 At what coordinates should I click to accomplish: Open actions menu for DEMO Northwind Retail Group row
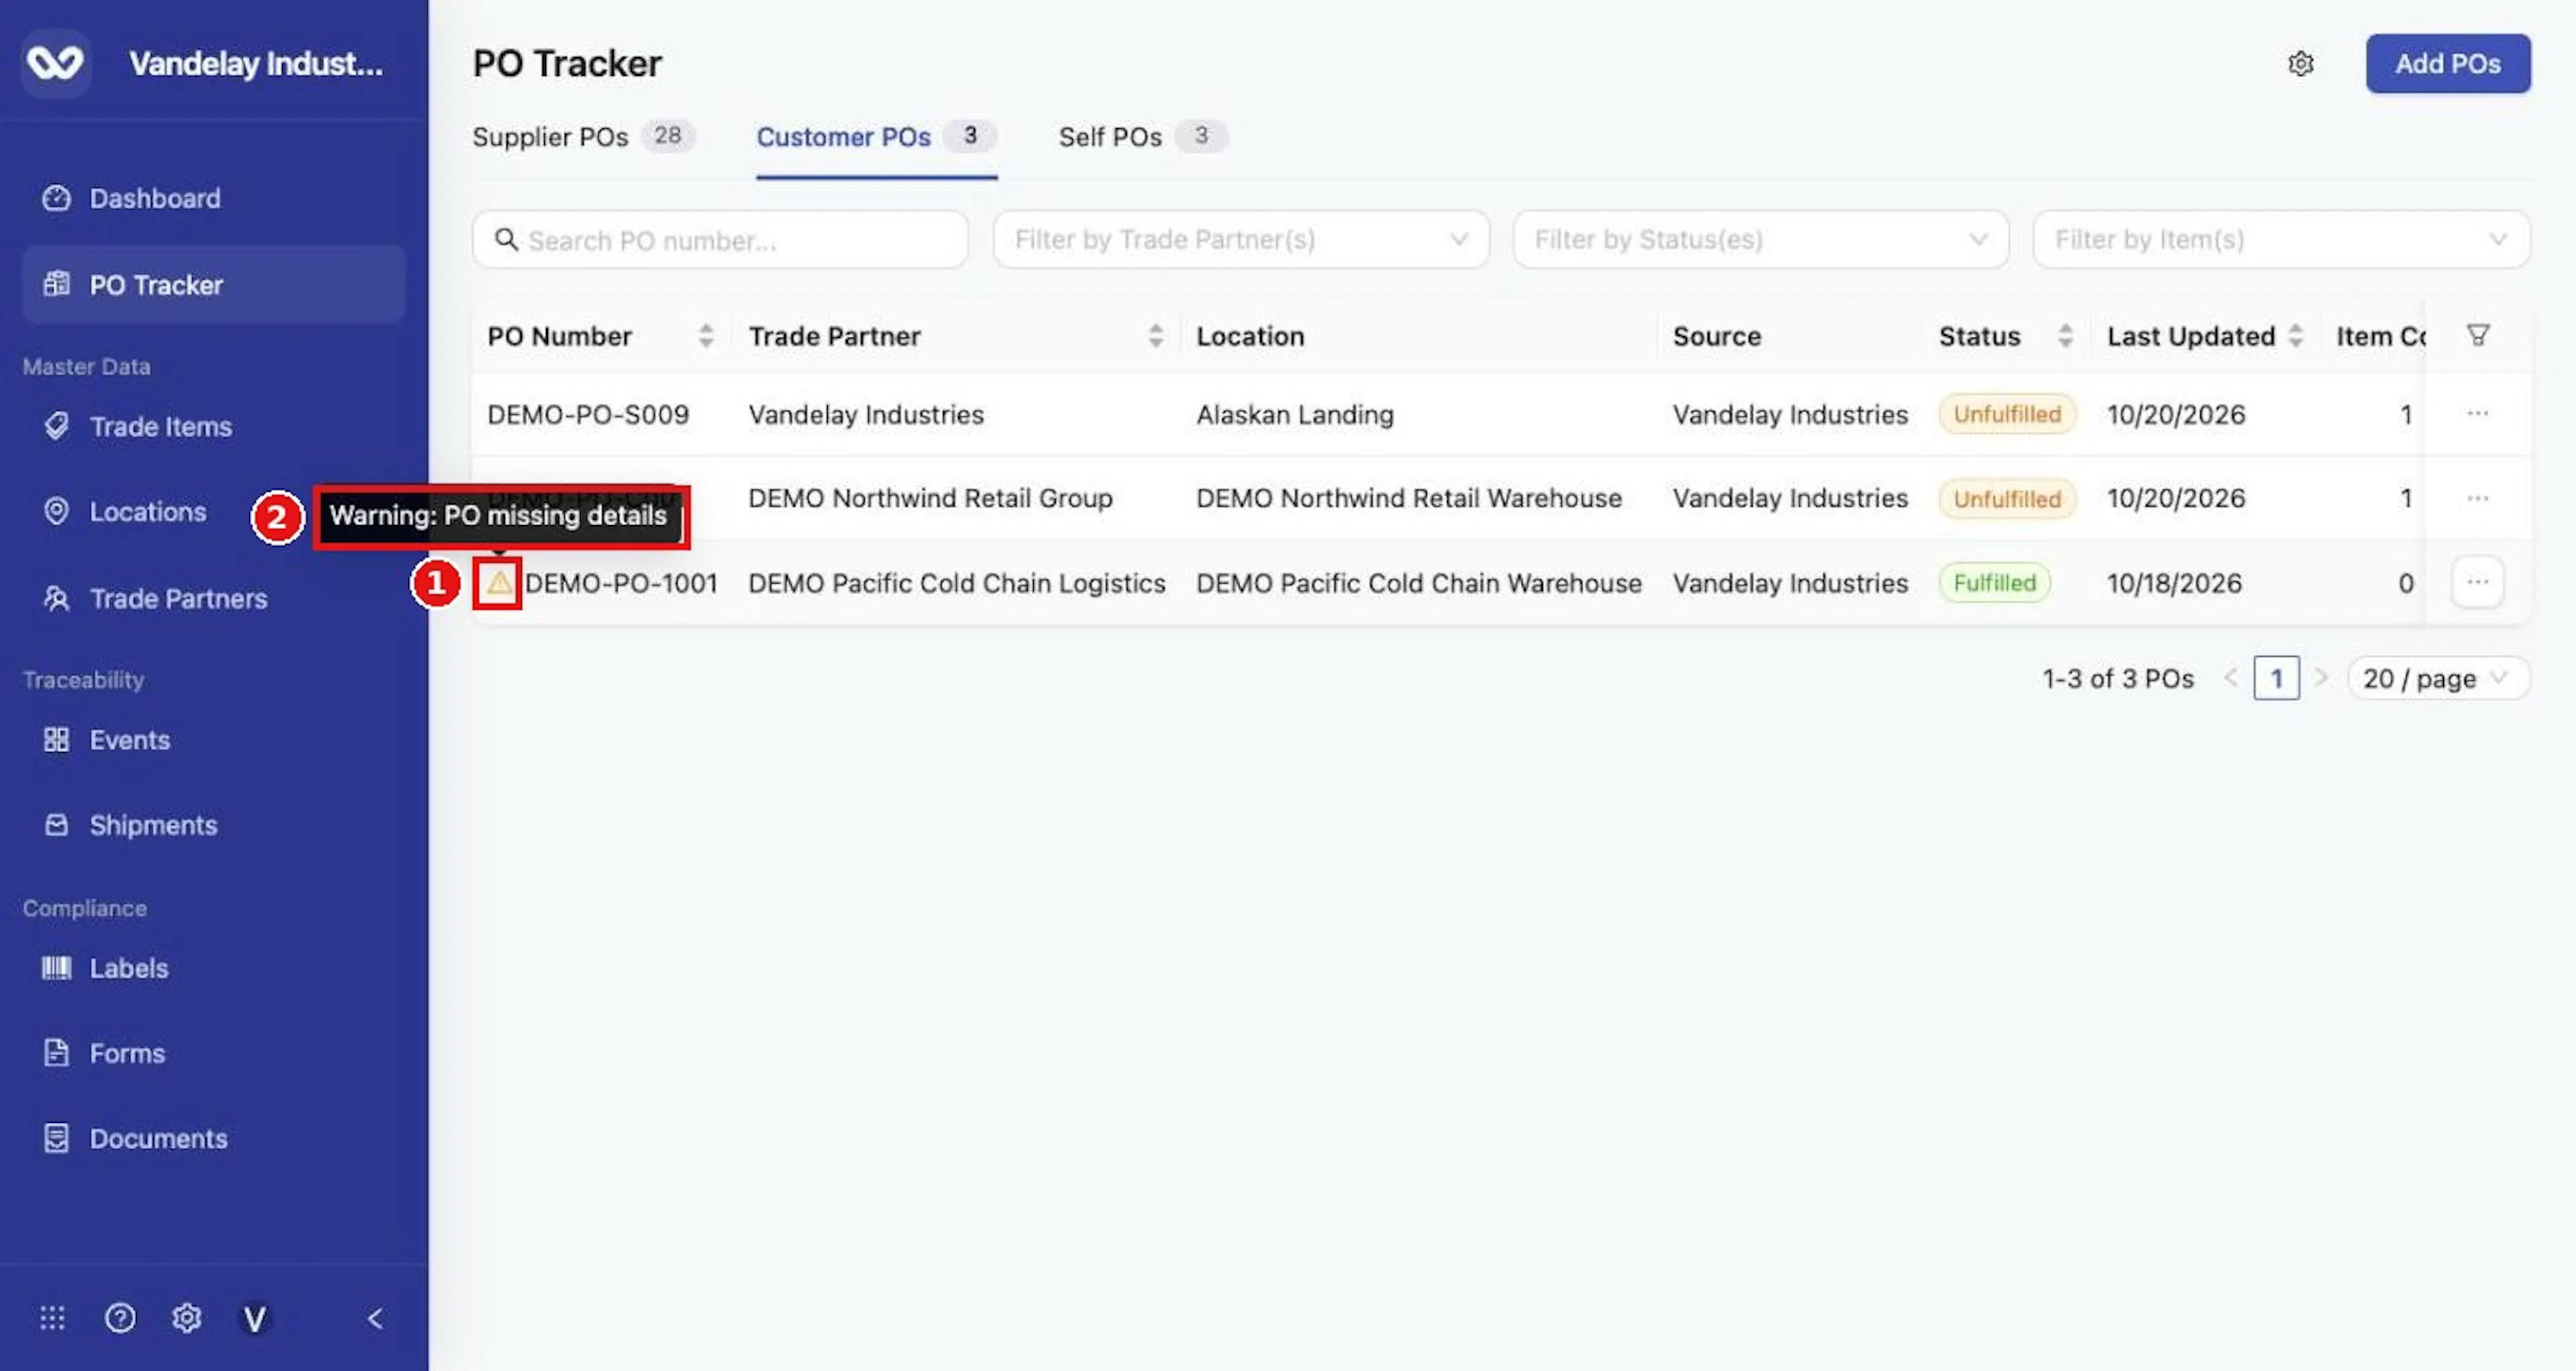2477,498
